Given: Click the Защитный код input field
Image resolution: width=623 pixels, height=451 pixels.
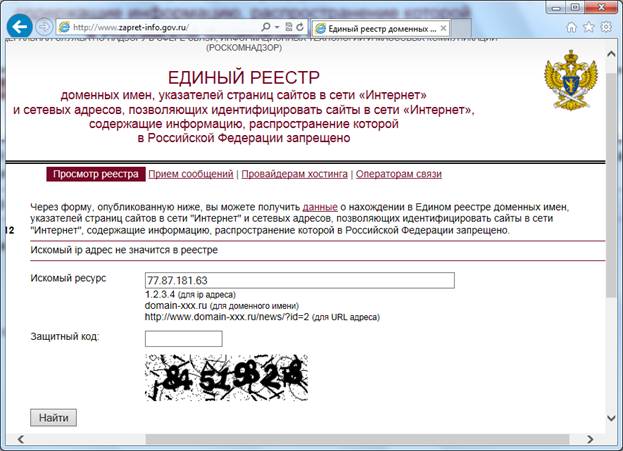Looking at the screenshot, I should [184, 339].
